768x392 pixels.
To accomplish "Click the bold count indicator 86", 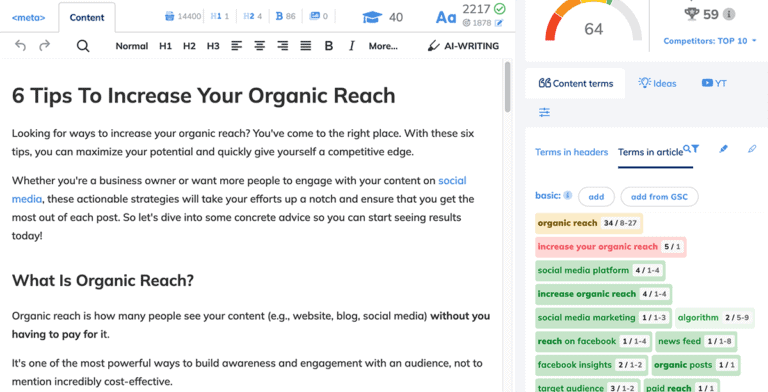I will click(x=285, y=16).
